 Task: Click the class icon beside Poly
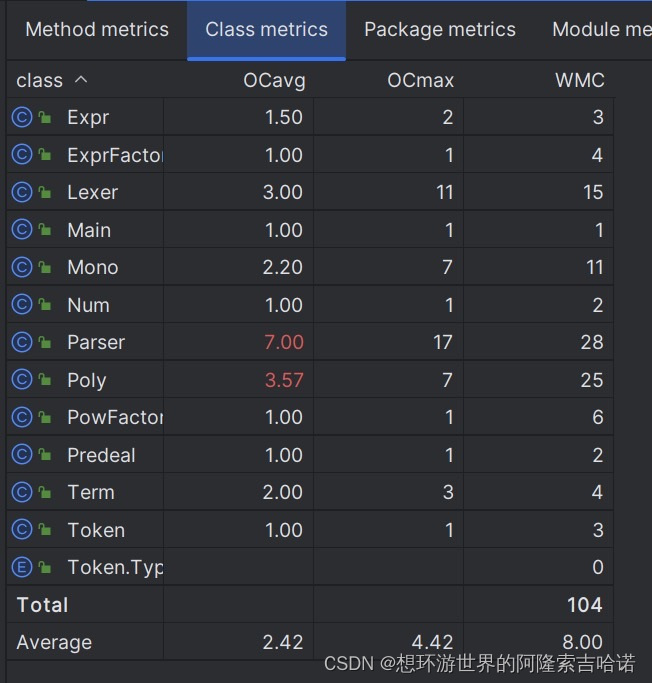(x=22, y=379)
